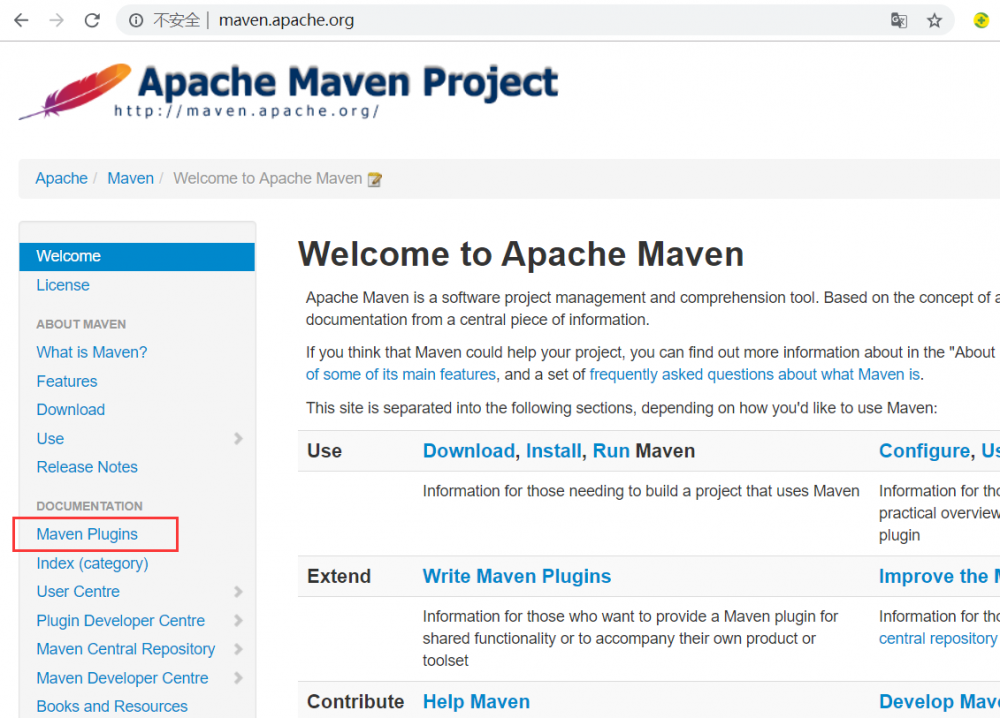Image resolution: width=1000 pixels, height=718 pixels.
Task: Click the Welcome to Apache Maven breadcrumb text
Action: point(267,179)
